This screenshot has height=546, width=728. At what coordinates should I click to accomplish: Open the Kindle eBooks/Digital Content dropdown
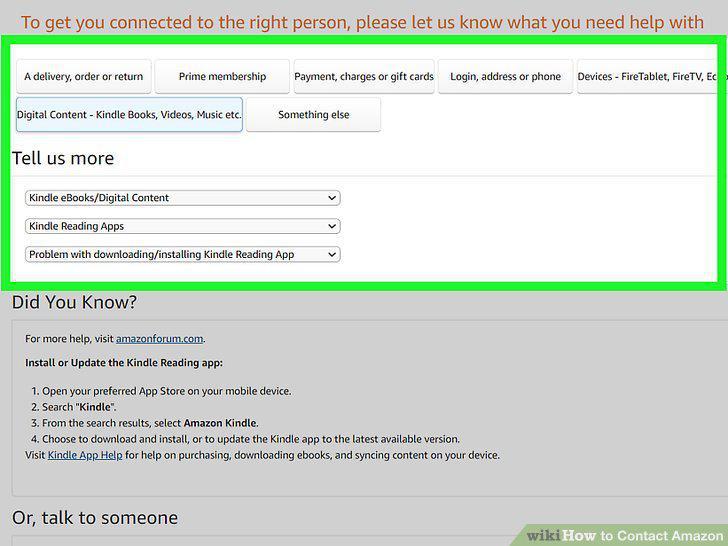(x=182, y=198)
